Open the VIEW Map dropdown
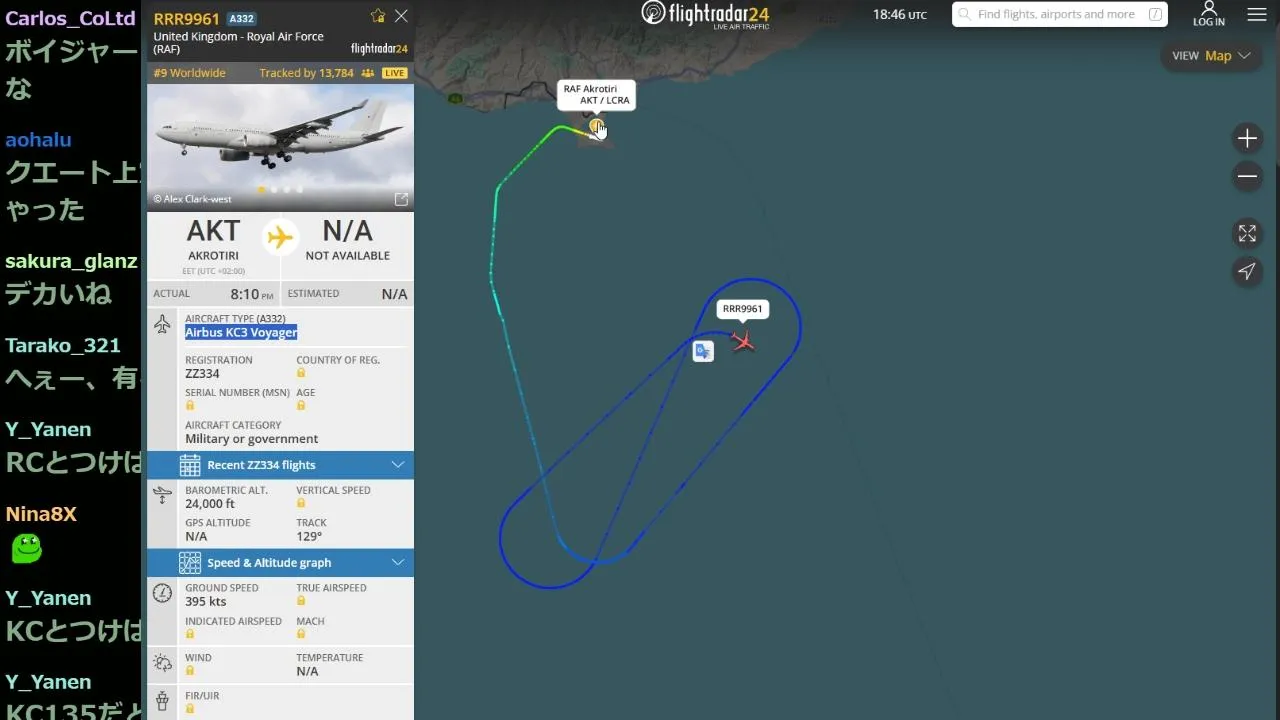 [x=1211, y=56]
